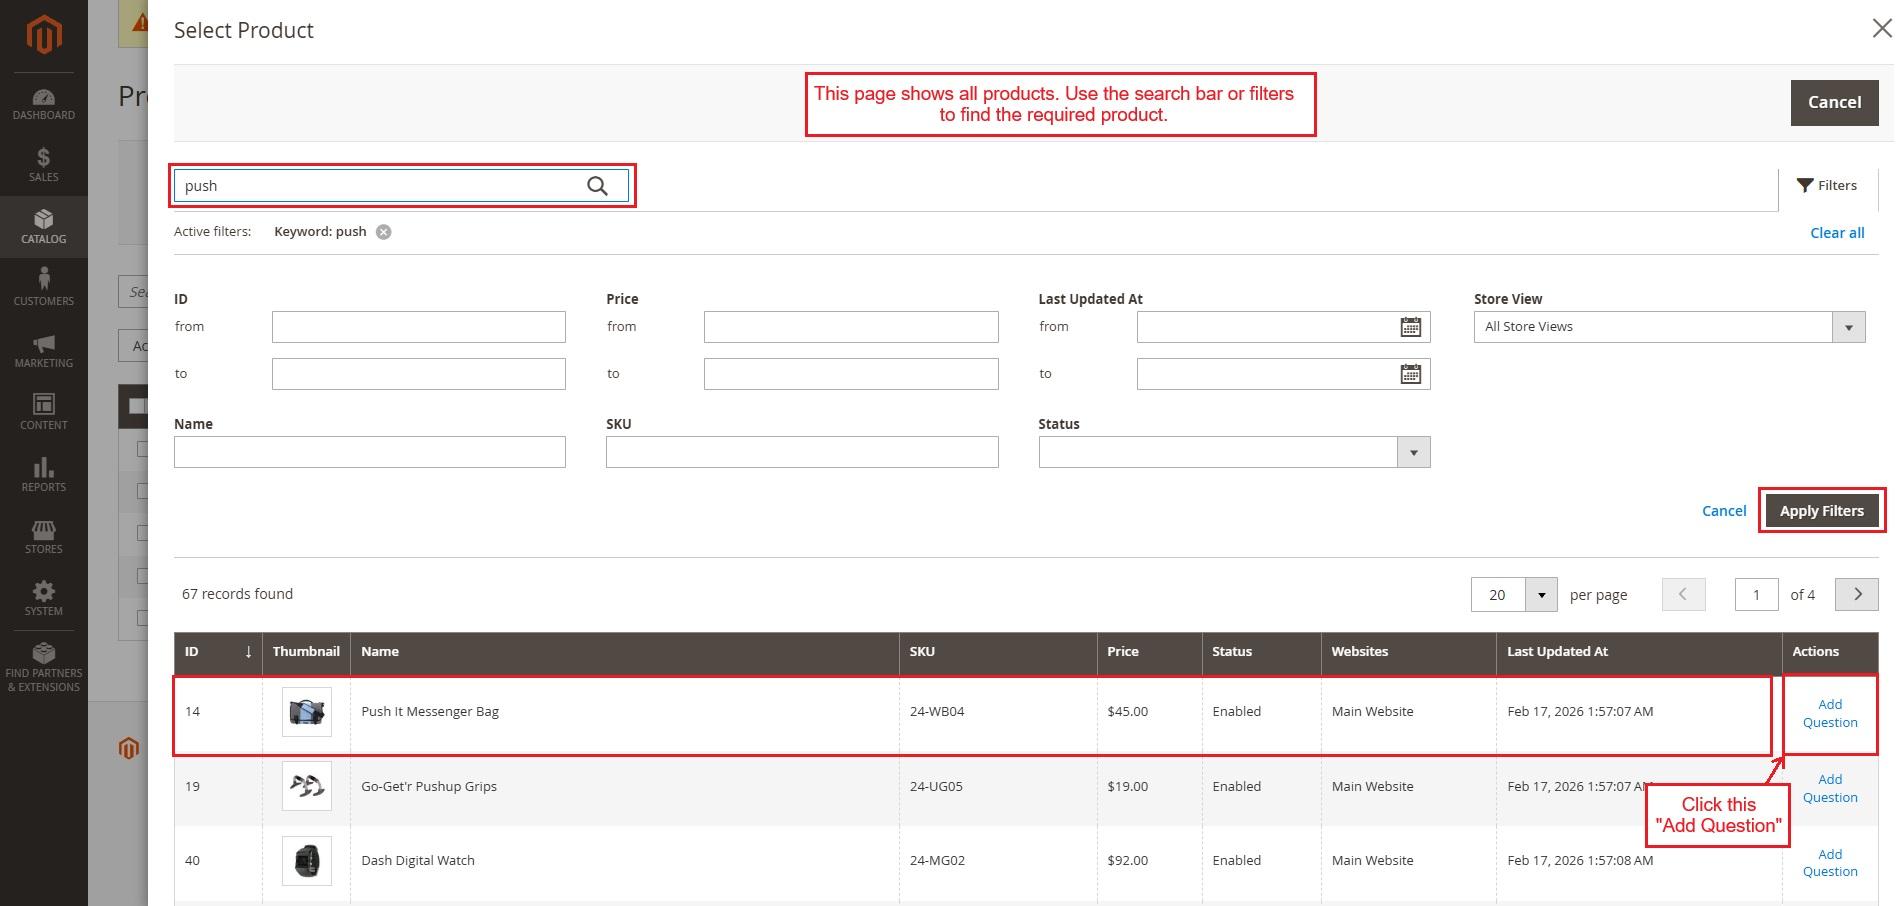Click Add Question for Push It Messenger Bag
Screen dimensions: 1898x906
pyautogui.click(x=1829, y=713)
